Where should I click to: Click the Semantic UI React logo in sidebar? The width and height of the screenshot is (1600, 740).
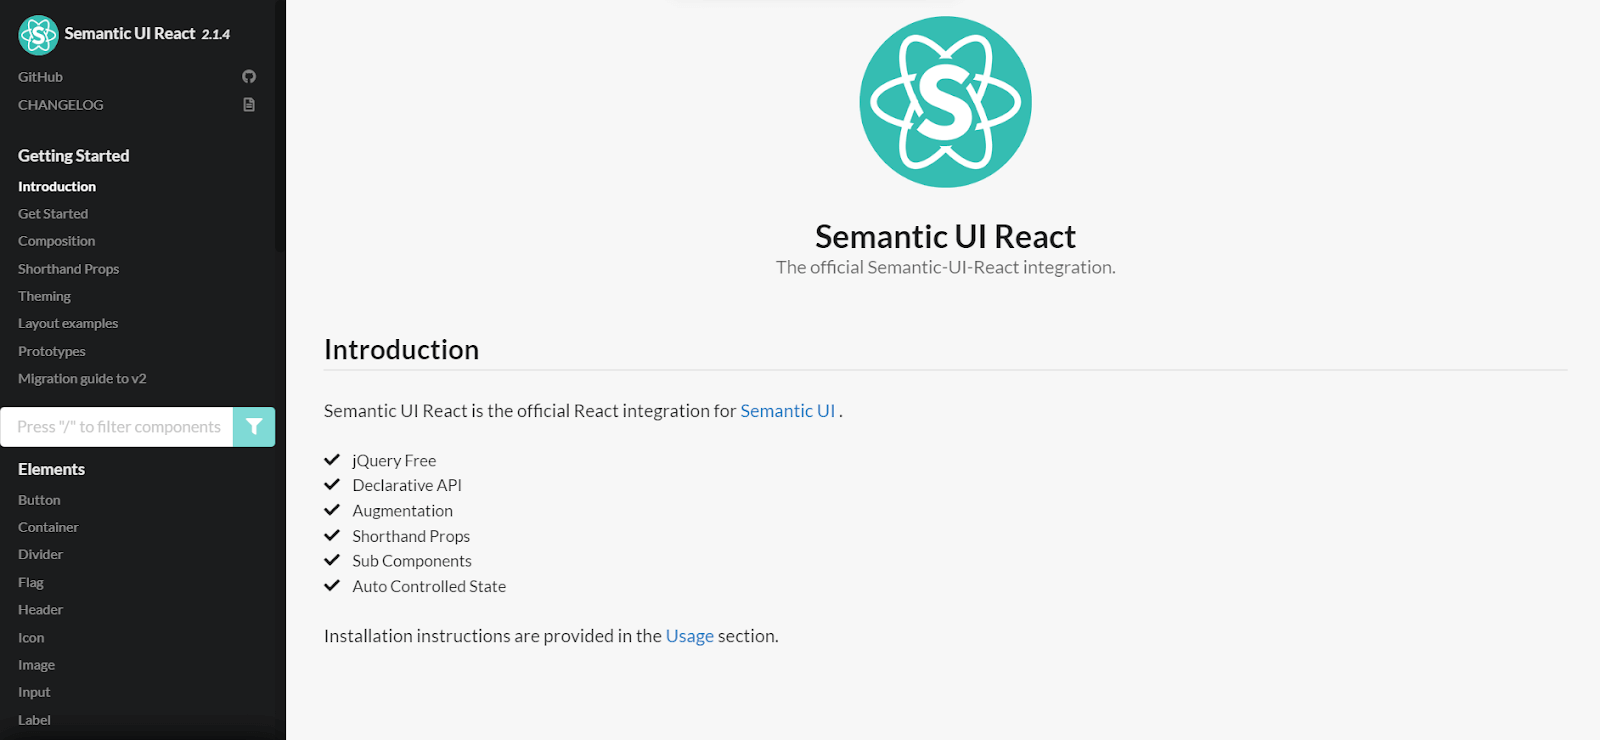(x=36, y=34)
